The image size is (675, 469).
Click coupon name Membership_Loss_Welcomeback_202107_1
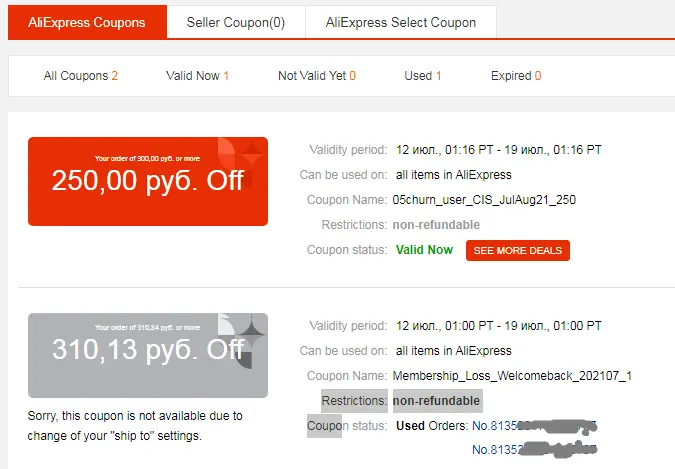tap(512, 376)
